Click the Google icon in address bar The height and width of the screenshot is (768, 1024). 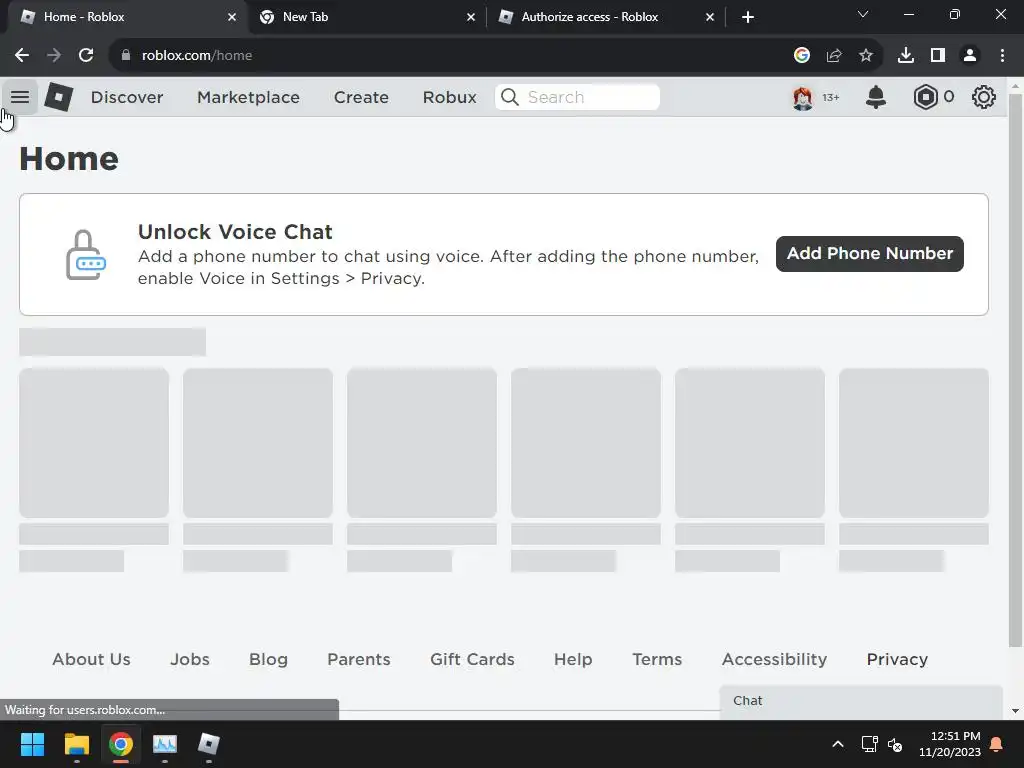pyautogui.click(x=802, y=56)
